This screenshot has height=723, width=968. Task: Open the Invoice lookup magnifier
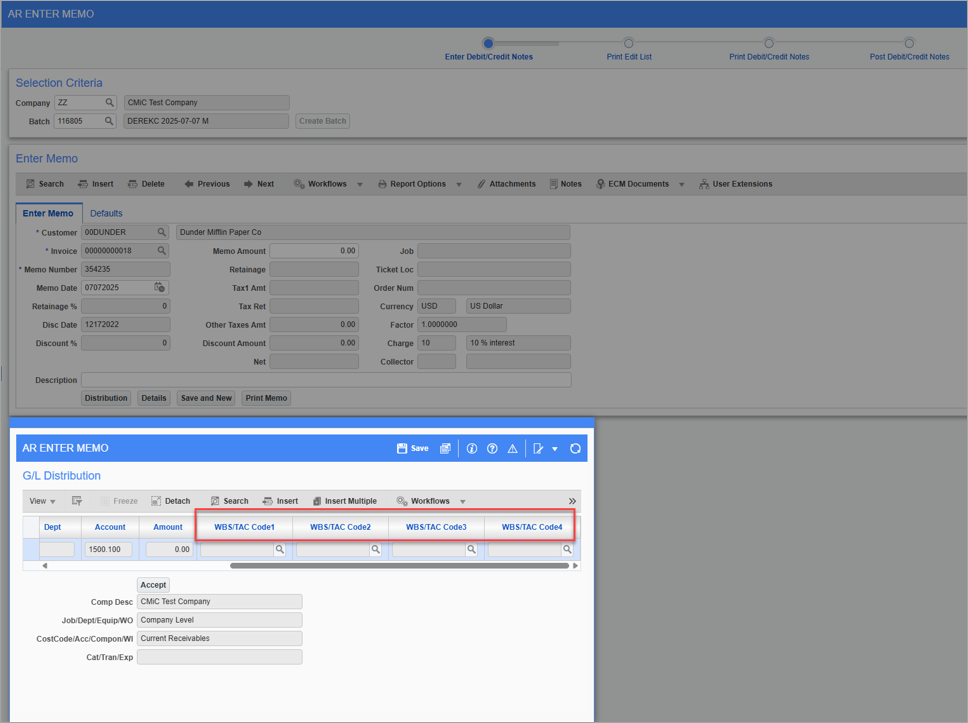pyautogui.click(x=161, y=251)
